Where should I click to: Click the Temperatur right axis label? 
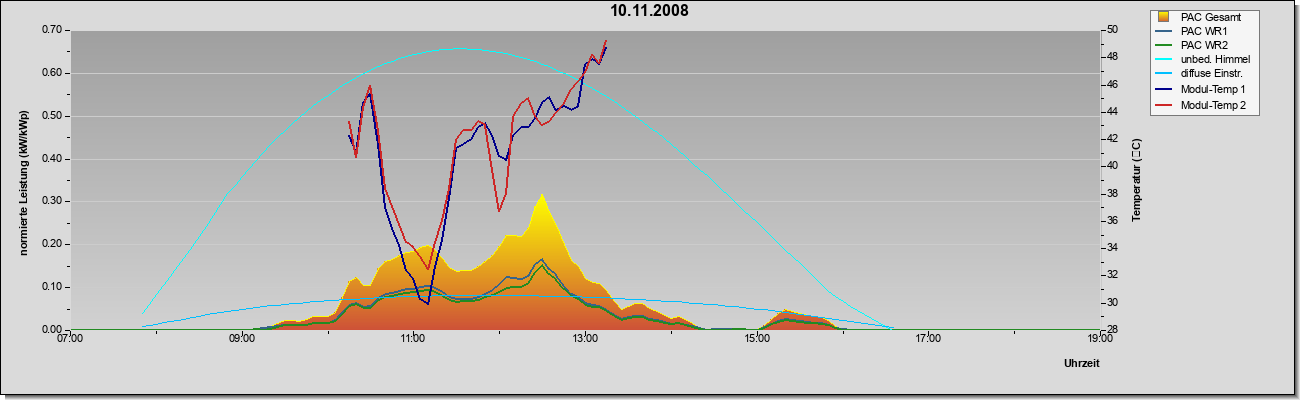click(x=1136, y=180)
